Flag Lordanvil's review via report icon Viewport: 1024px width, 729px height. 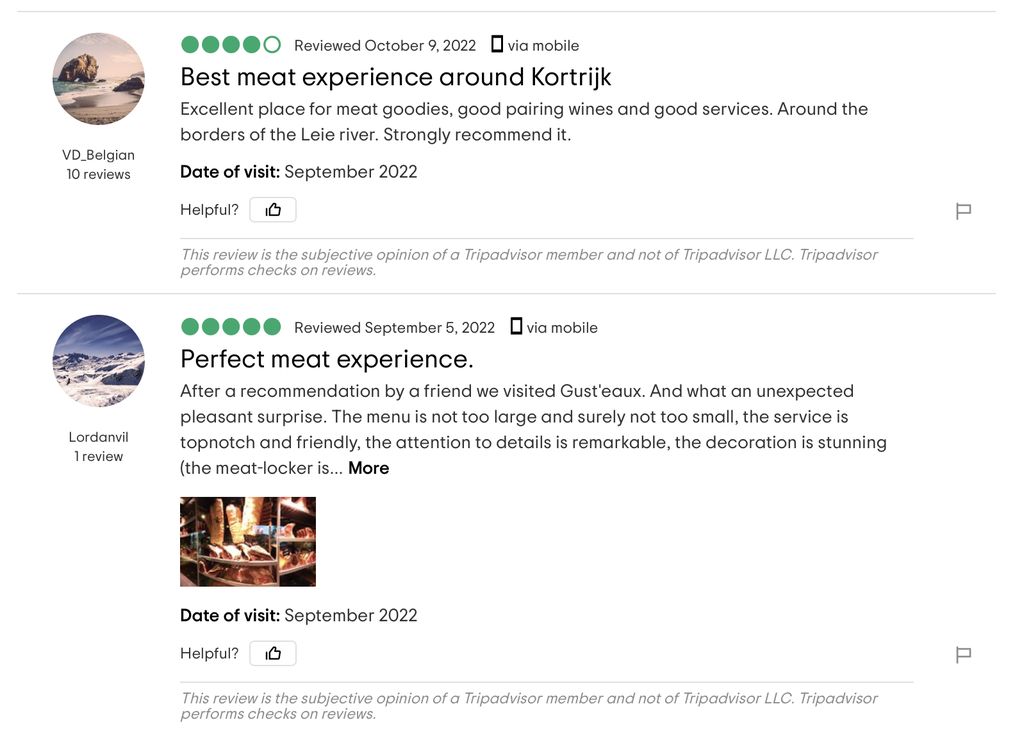coord(963,655)
